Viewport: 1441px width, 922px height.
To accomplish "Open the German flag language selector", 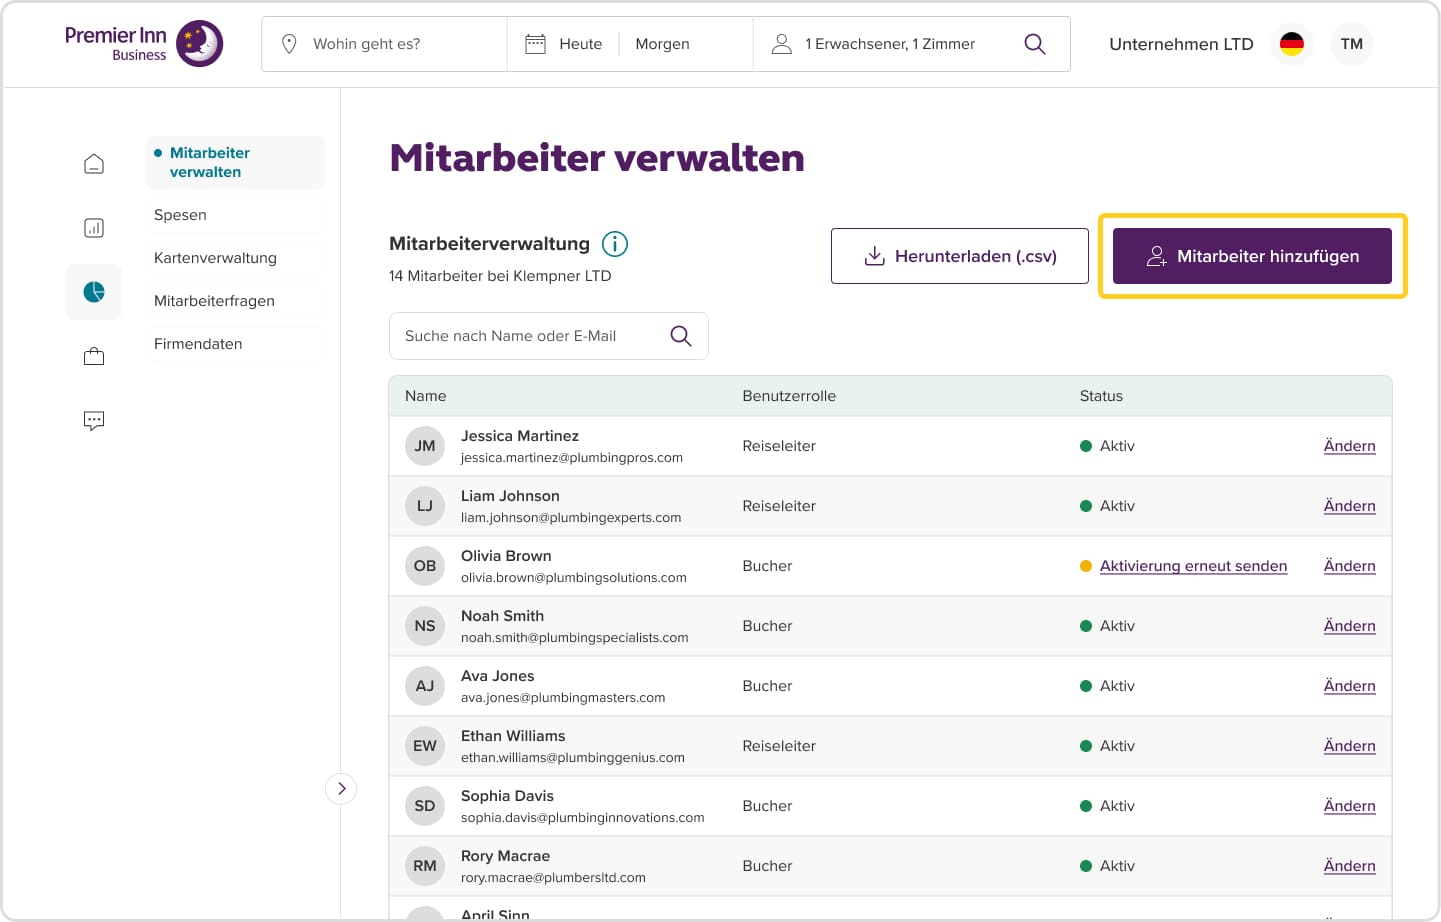I will (1292, 43).
